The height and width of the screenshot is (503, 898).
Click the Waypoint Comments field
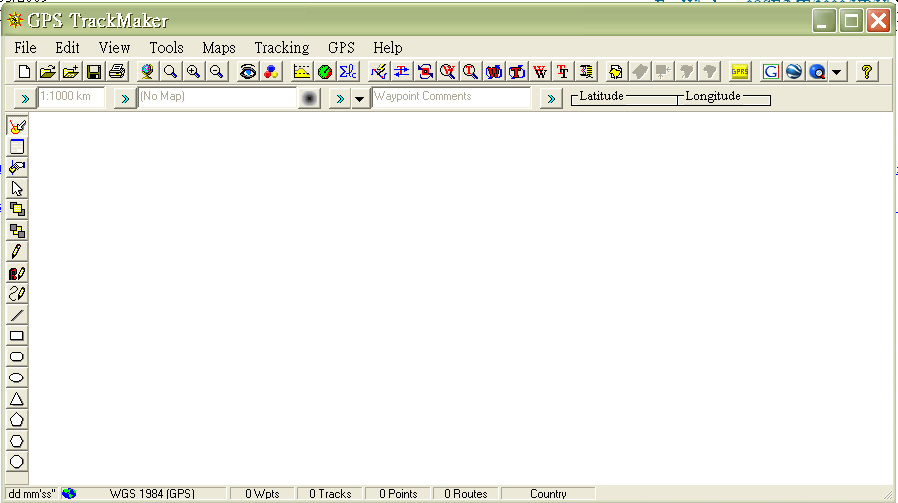click(x=451, y=97)
